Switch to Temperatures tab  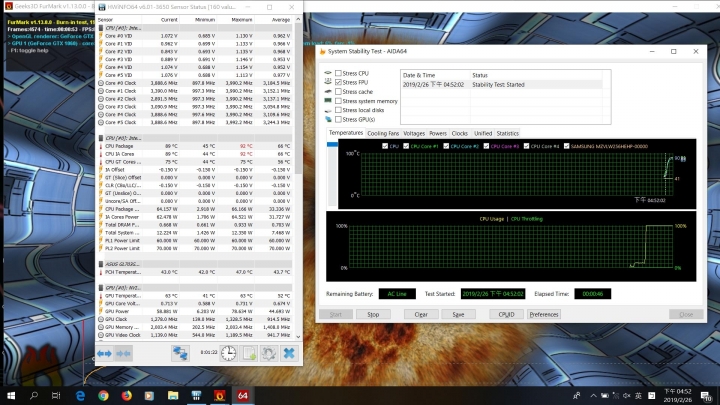346,133
